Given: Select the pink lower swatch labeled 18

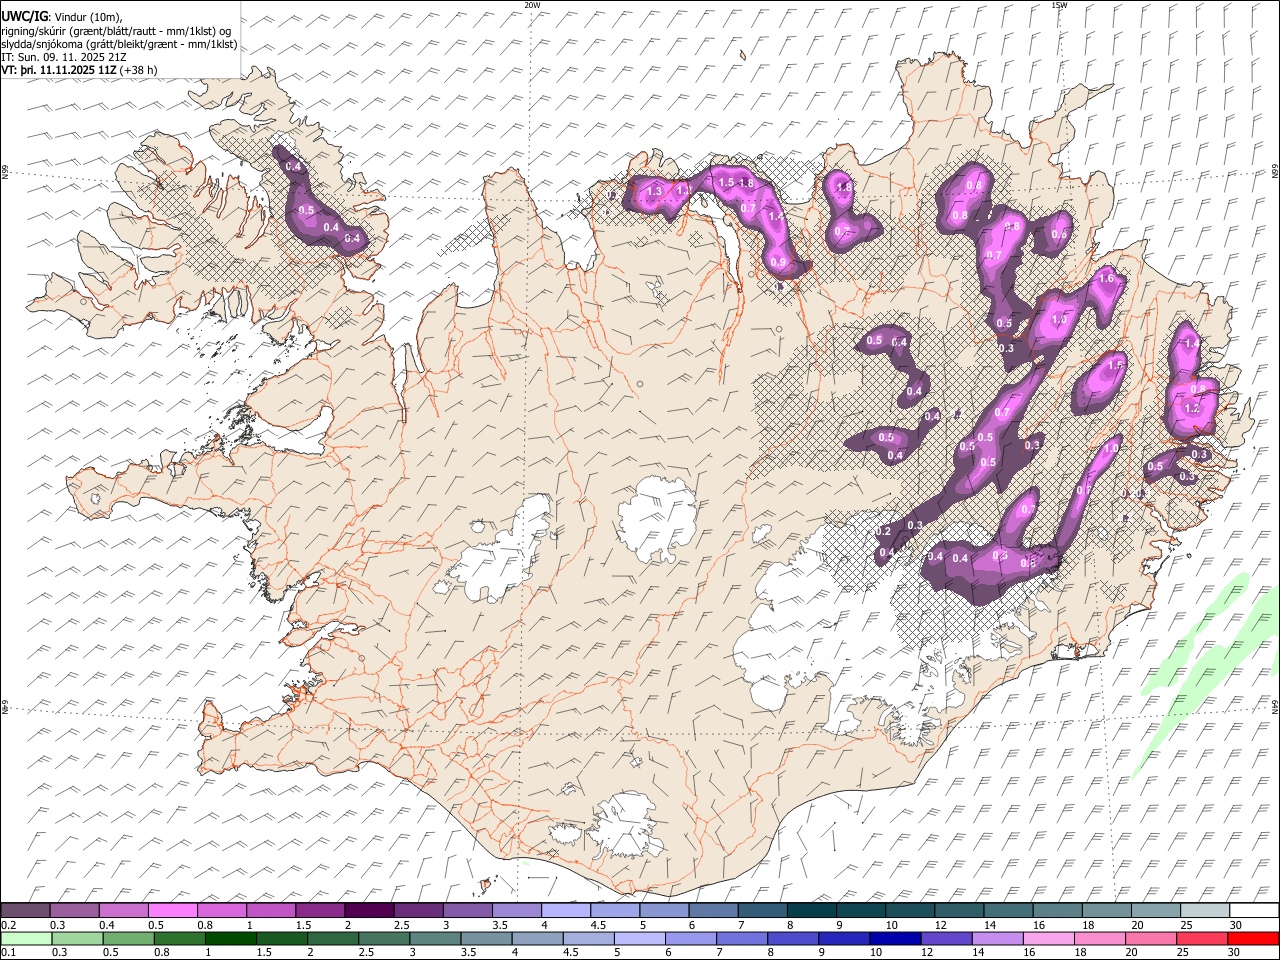Looking at the screenshot, I should pyautogui.click(x=1100, y=938).
